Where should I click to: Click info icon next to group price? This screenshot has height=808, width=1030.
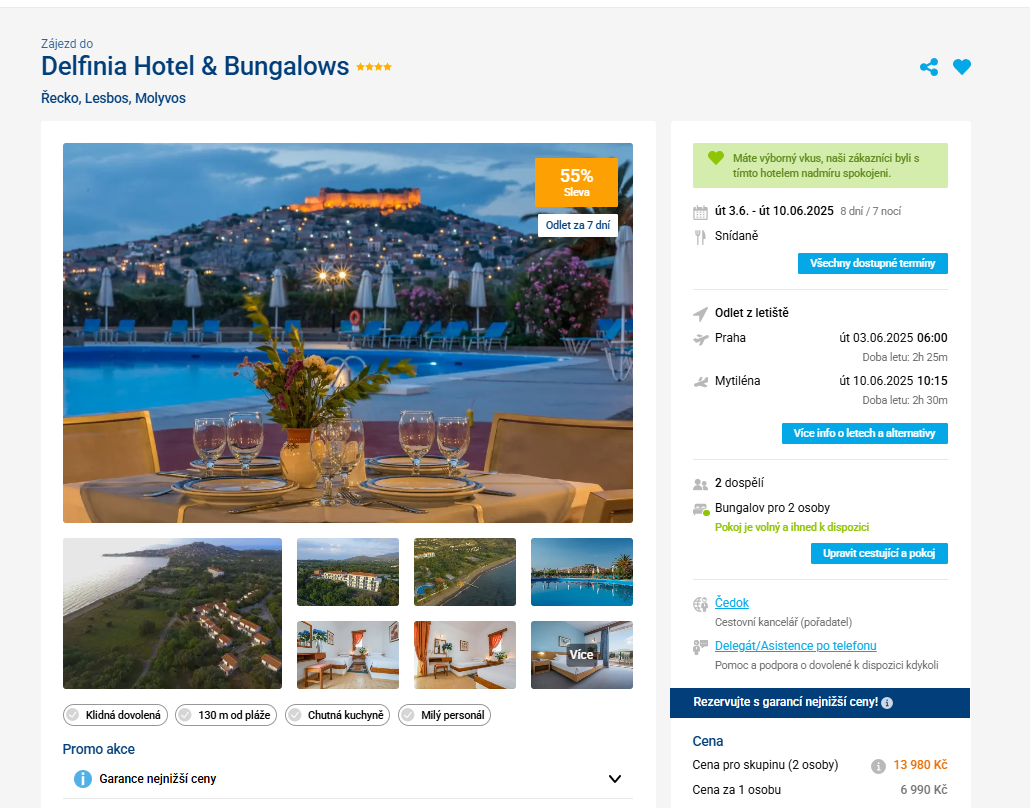point(878,766)
